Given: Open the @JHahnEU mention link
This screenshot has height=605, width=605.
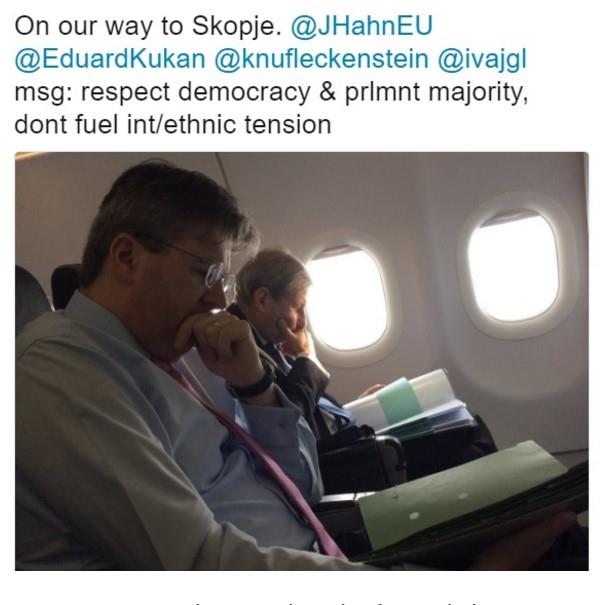Looking at the screenshot, I should click(x=362, y=26).
